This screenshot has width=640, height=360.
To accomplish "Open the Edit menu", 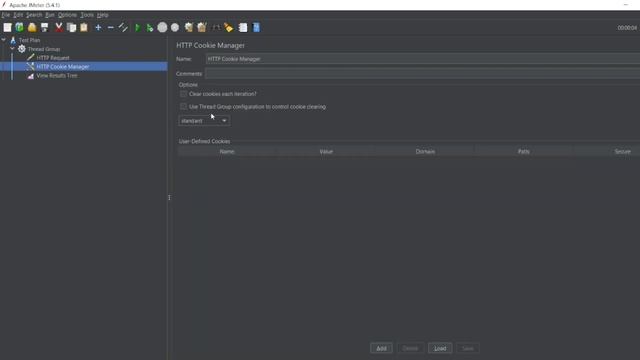I will point(18,15).
